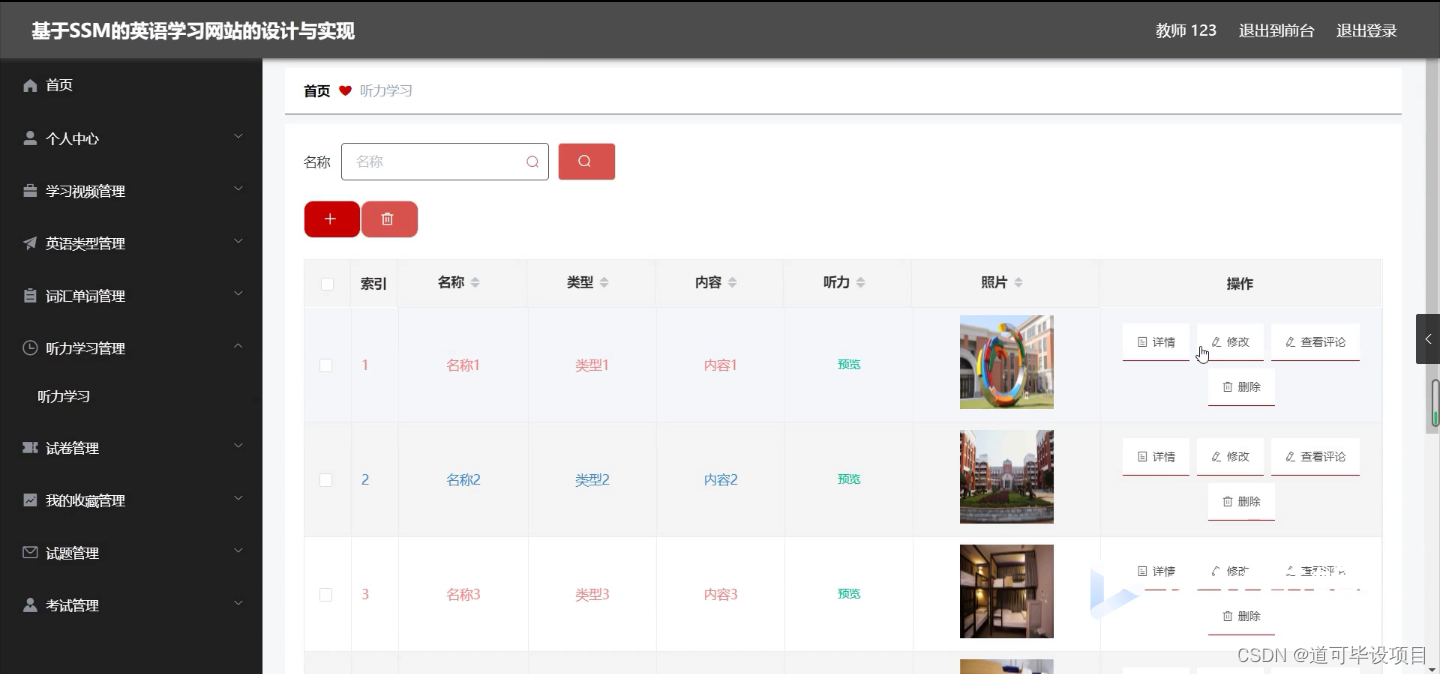Click 删除 for row 名称3
1440x674 pixels.
[1241, 616]
